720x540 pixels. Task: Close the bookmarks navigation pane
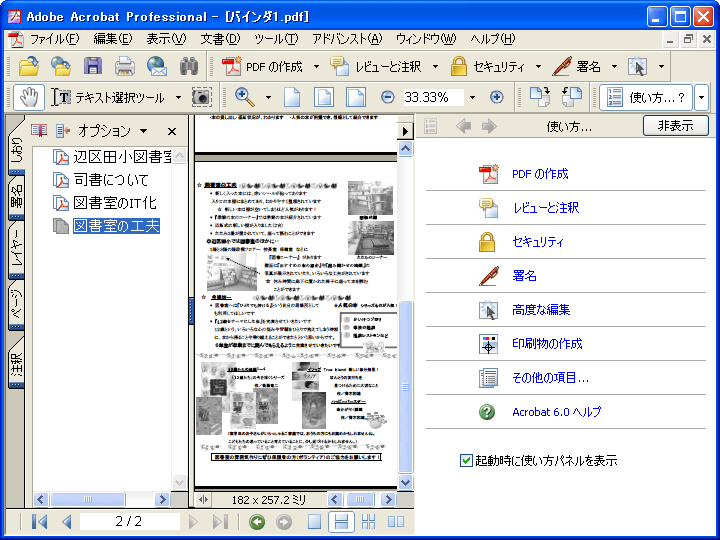(172, 132)
